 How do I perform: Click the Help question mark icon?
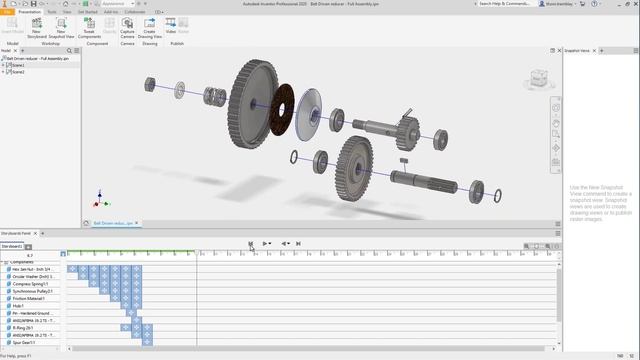coord(594,4)
